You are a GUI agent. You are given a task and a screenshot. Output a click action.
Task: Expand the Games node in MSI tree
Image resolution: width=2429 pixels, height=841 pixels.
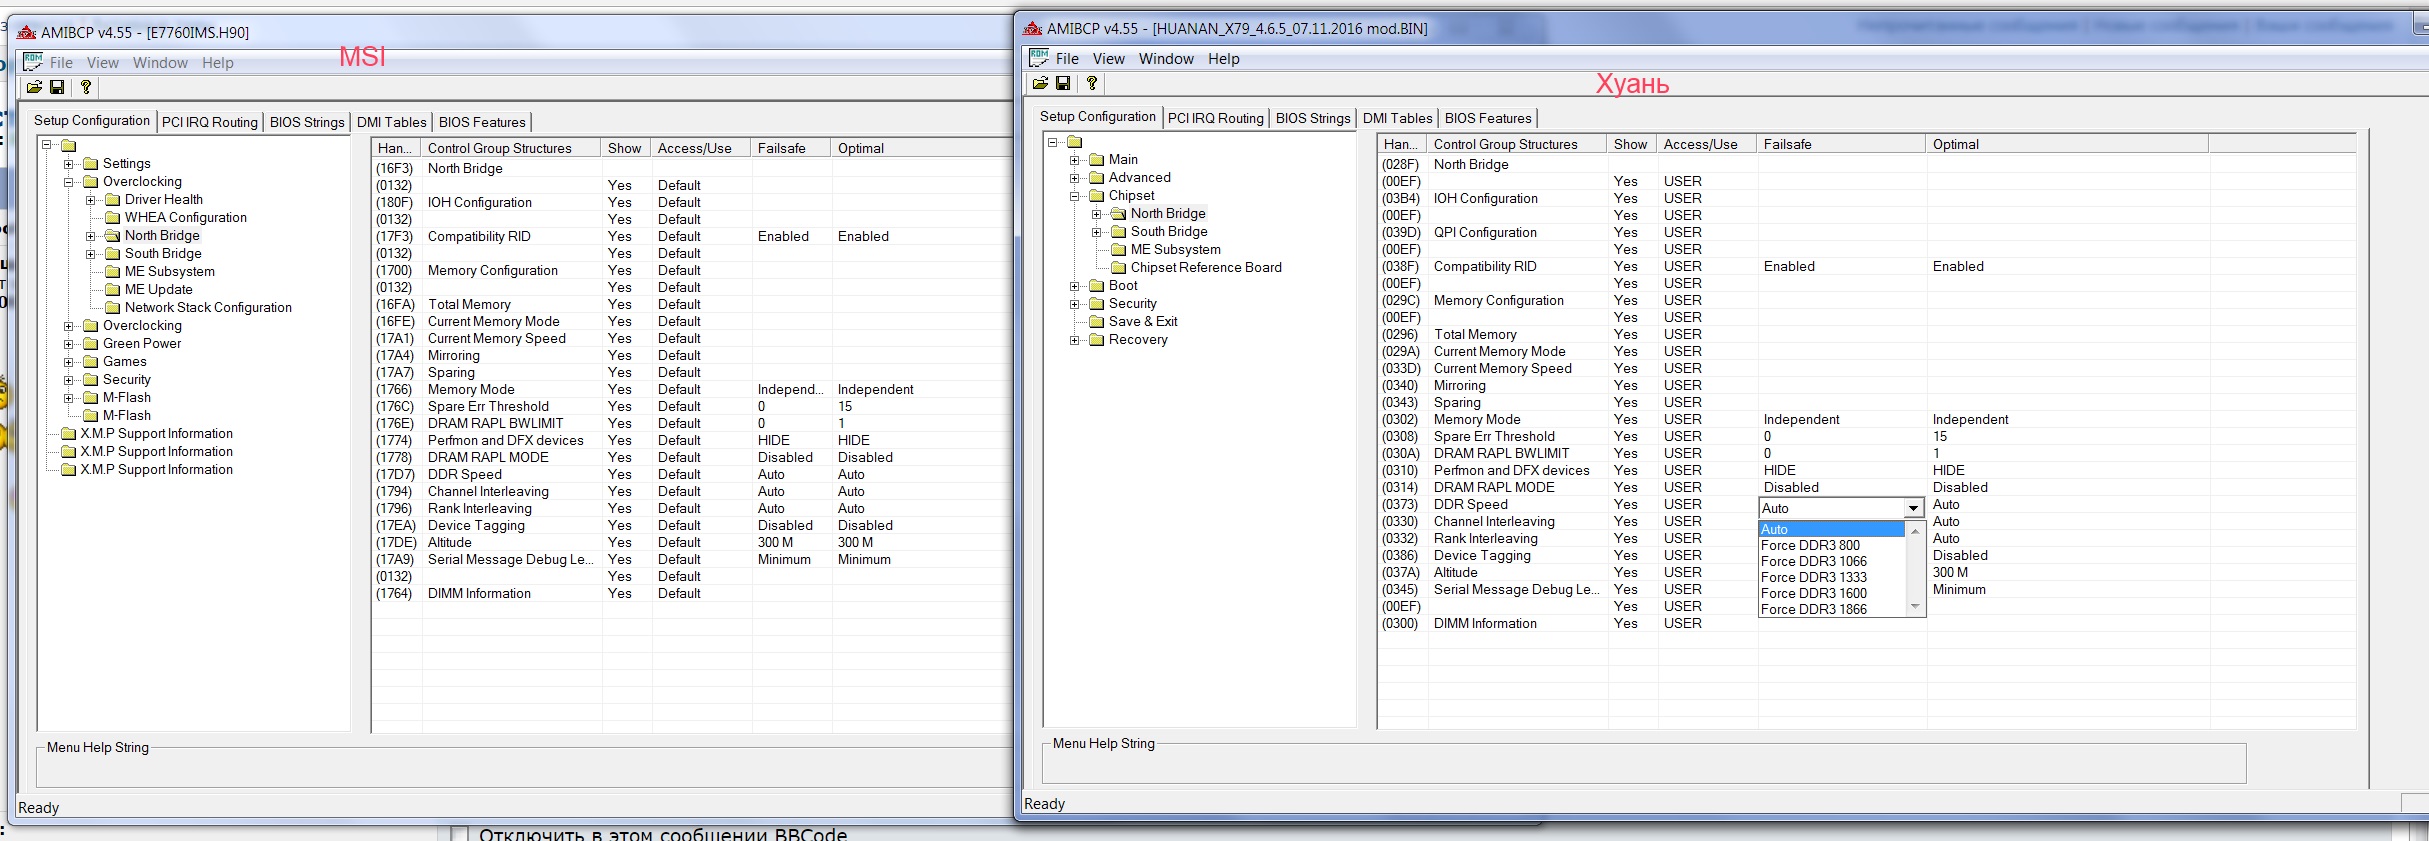click(x=69, y=362)
